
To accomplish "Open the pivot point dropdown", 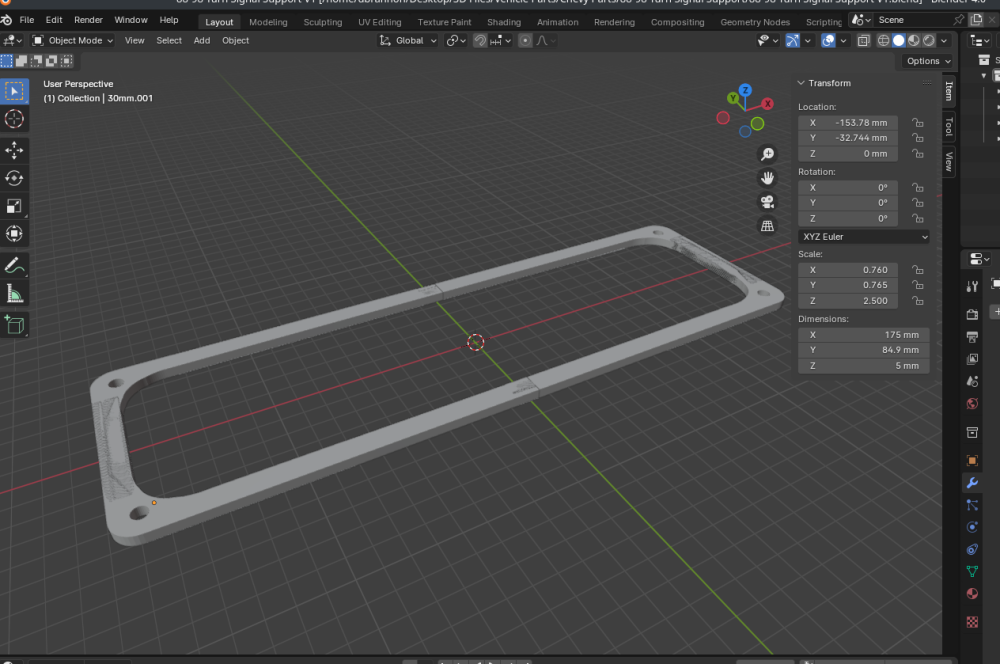I will pyautogui.click(x=456, y=41).
